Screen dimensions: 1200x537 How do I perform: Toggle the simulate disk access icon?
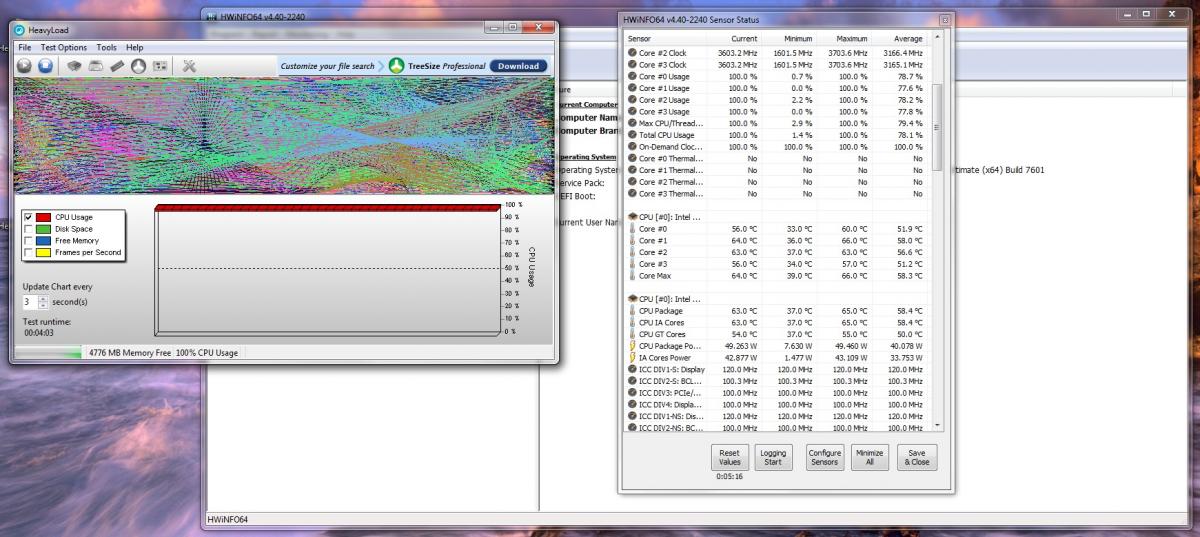[x=138, y=65]
